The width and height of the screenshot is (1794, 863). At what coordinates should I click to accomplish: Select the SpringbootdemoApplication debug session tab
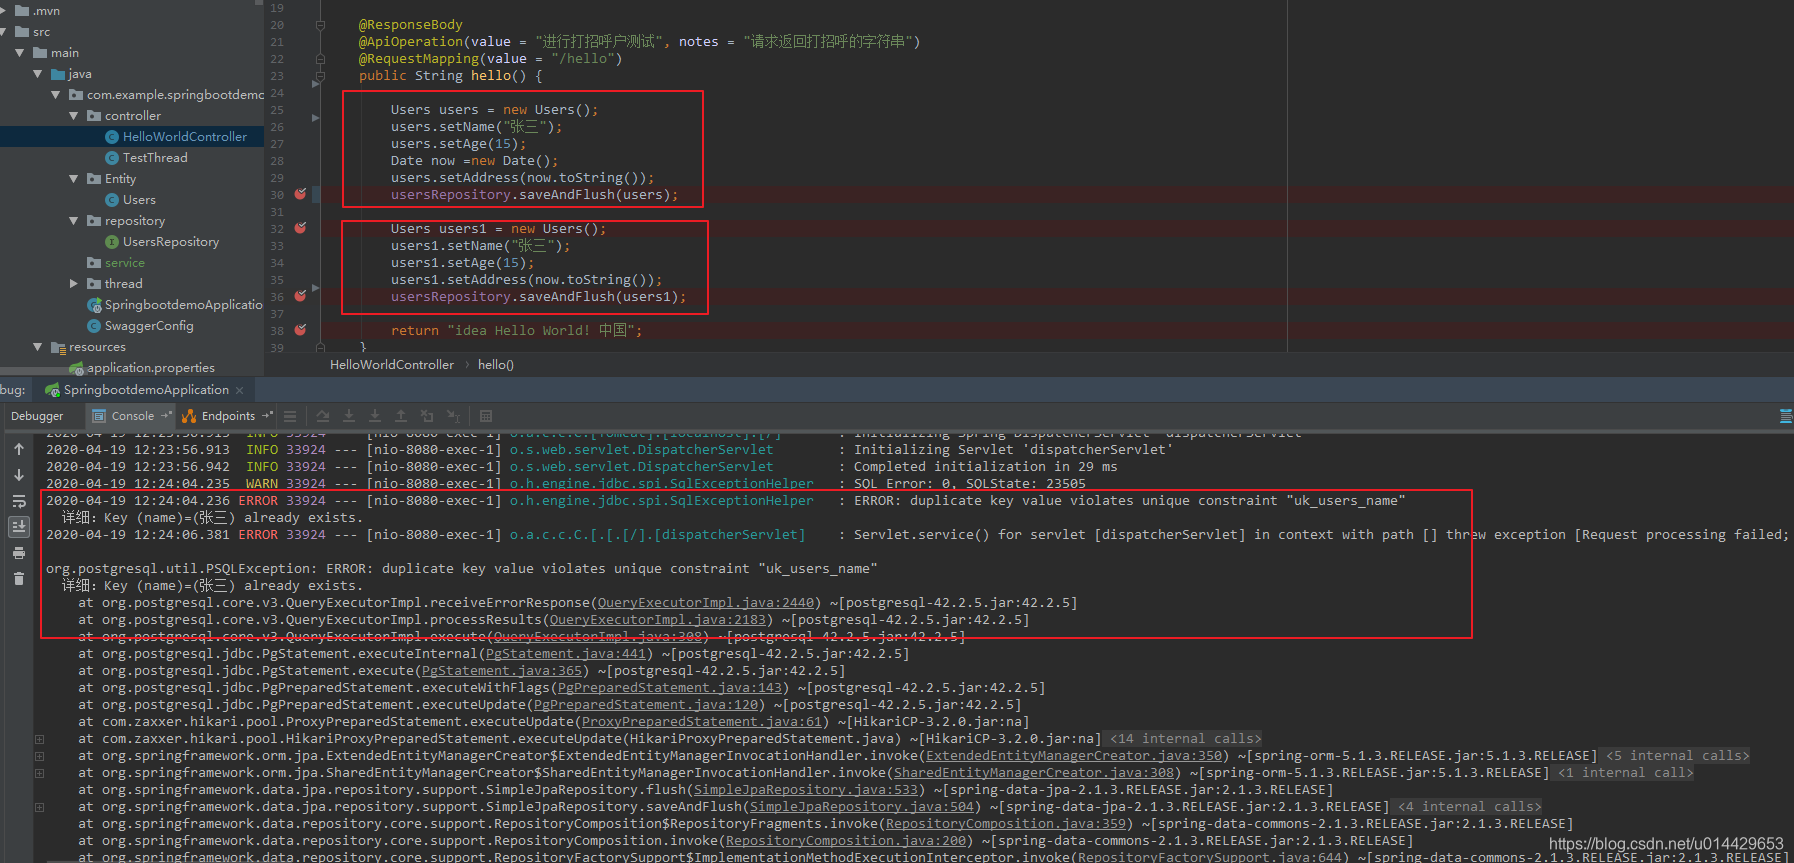tap(146, 390)
